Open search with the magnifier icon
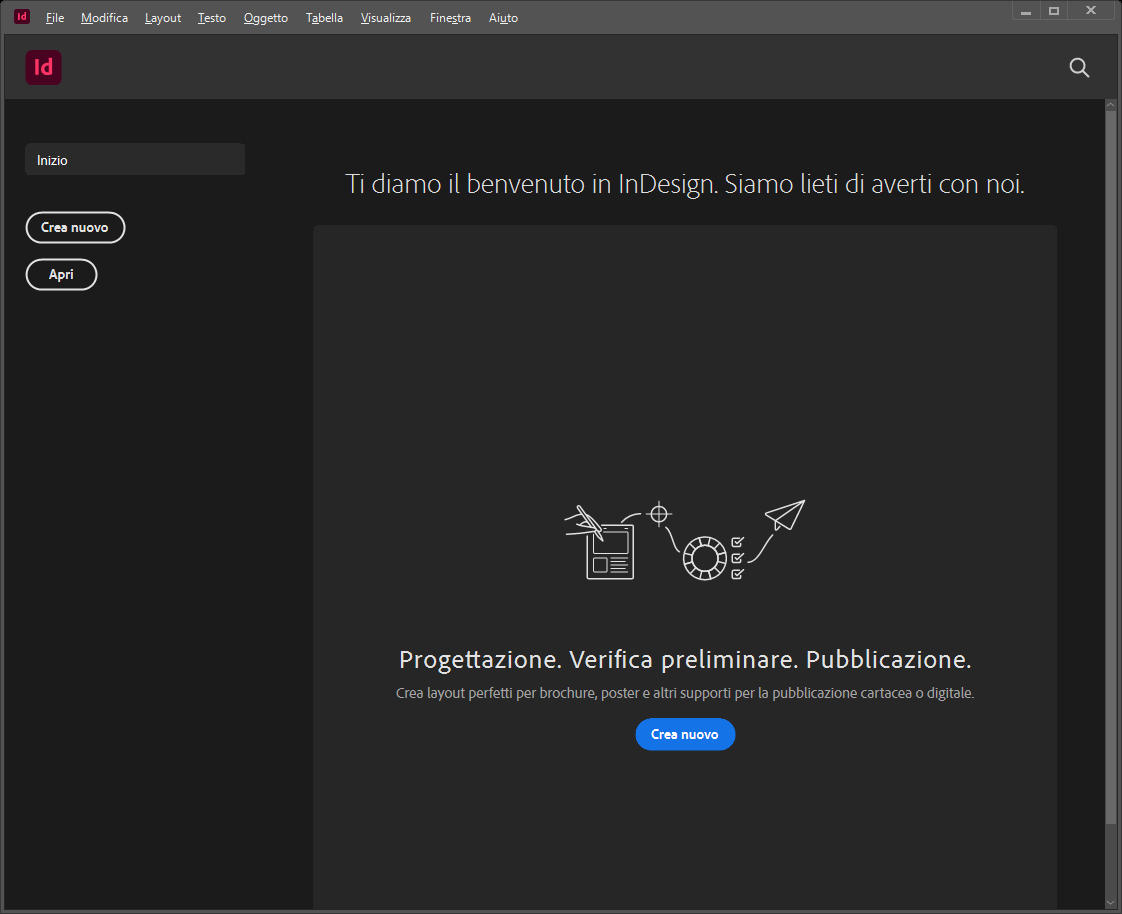1122x914 pixels. click(1079, 67)
